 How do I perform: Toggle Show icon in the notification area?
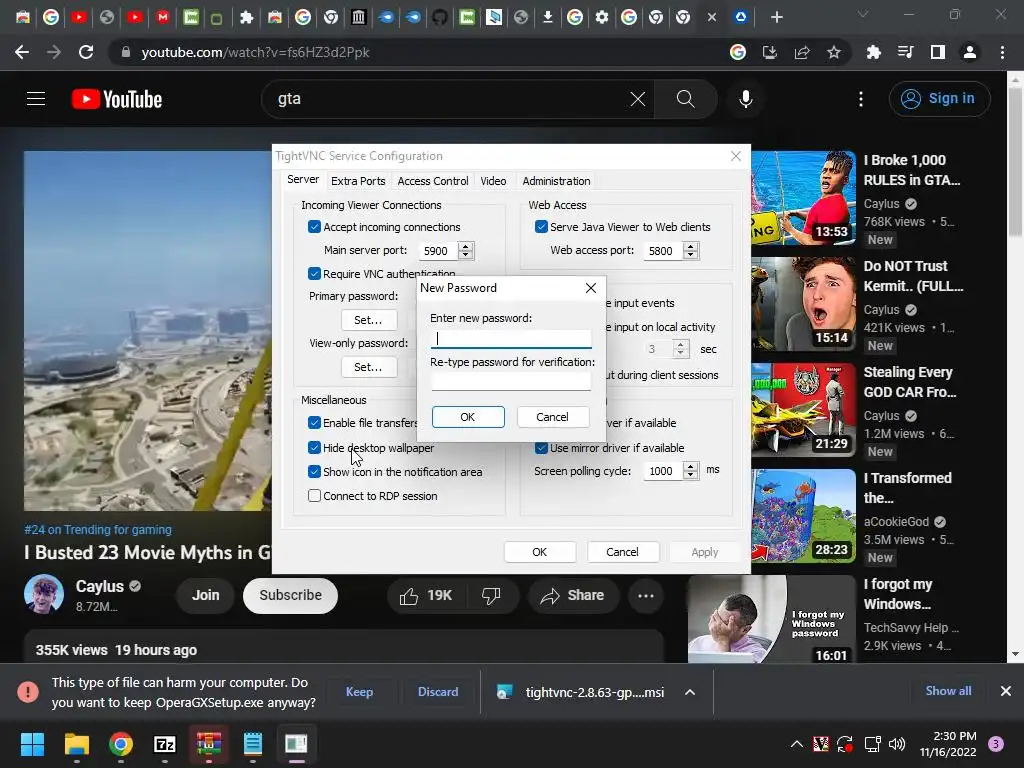pos(314,472)
